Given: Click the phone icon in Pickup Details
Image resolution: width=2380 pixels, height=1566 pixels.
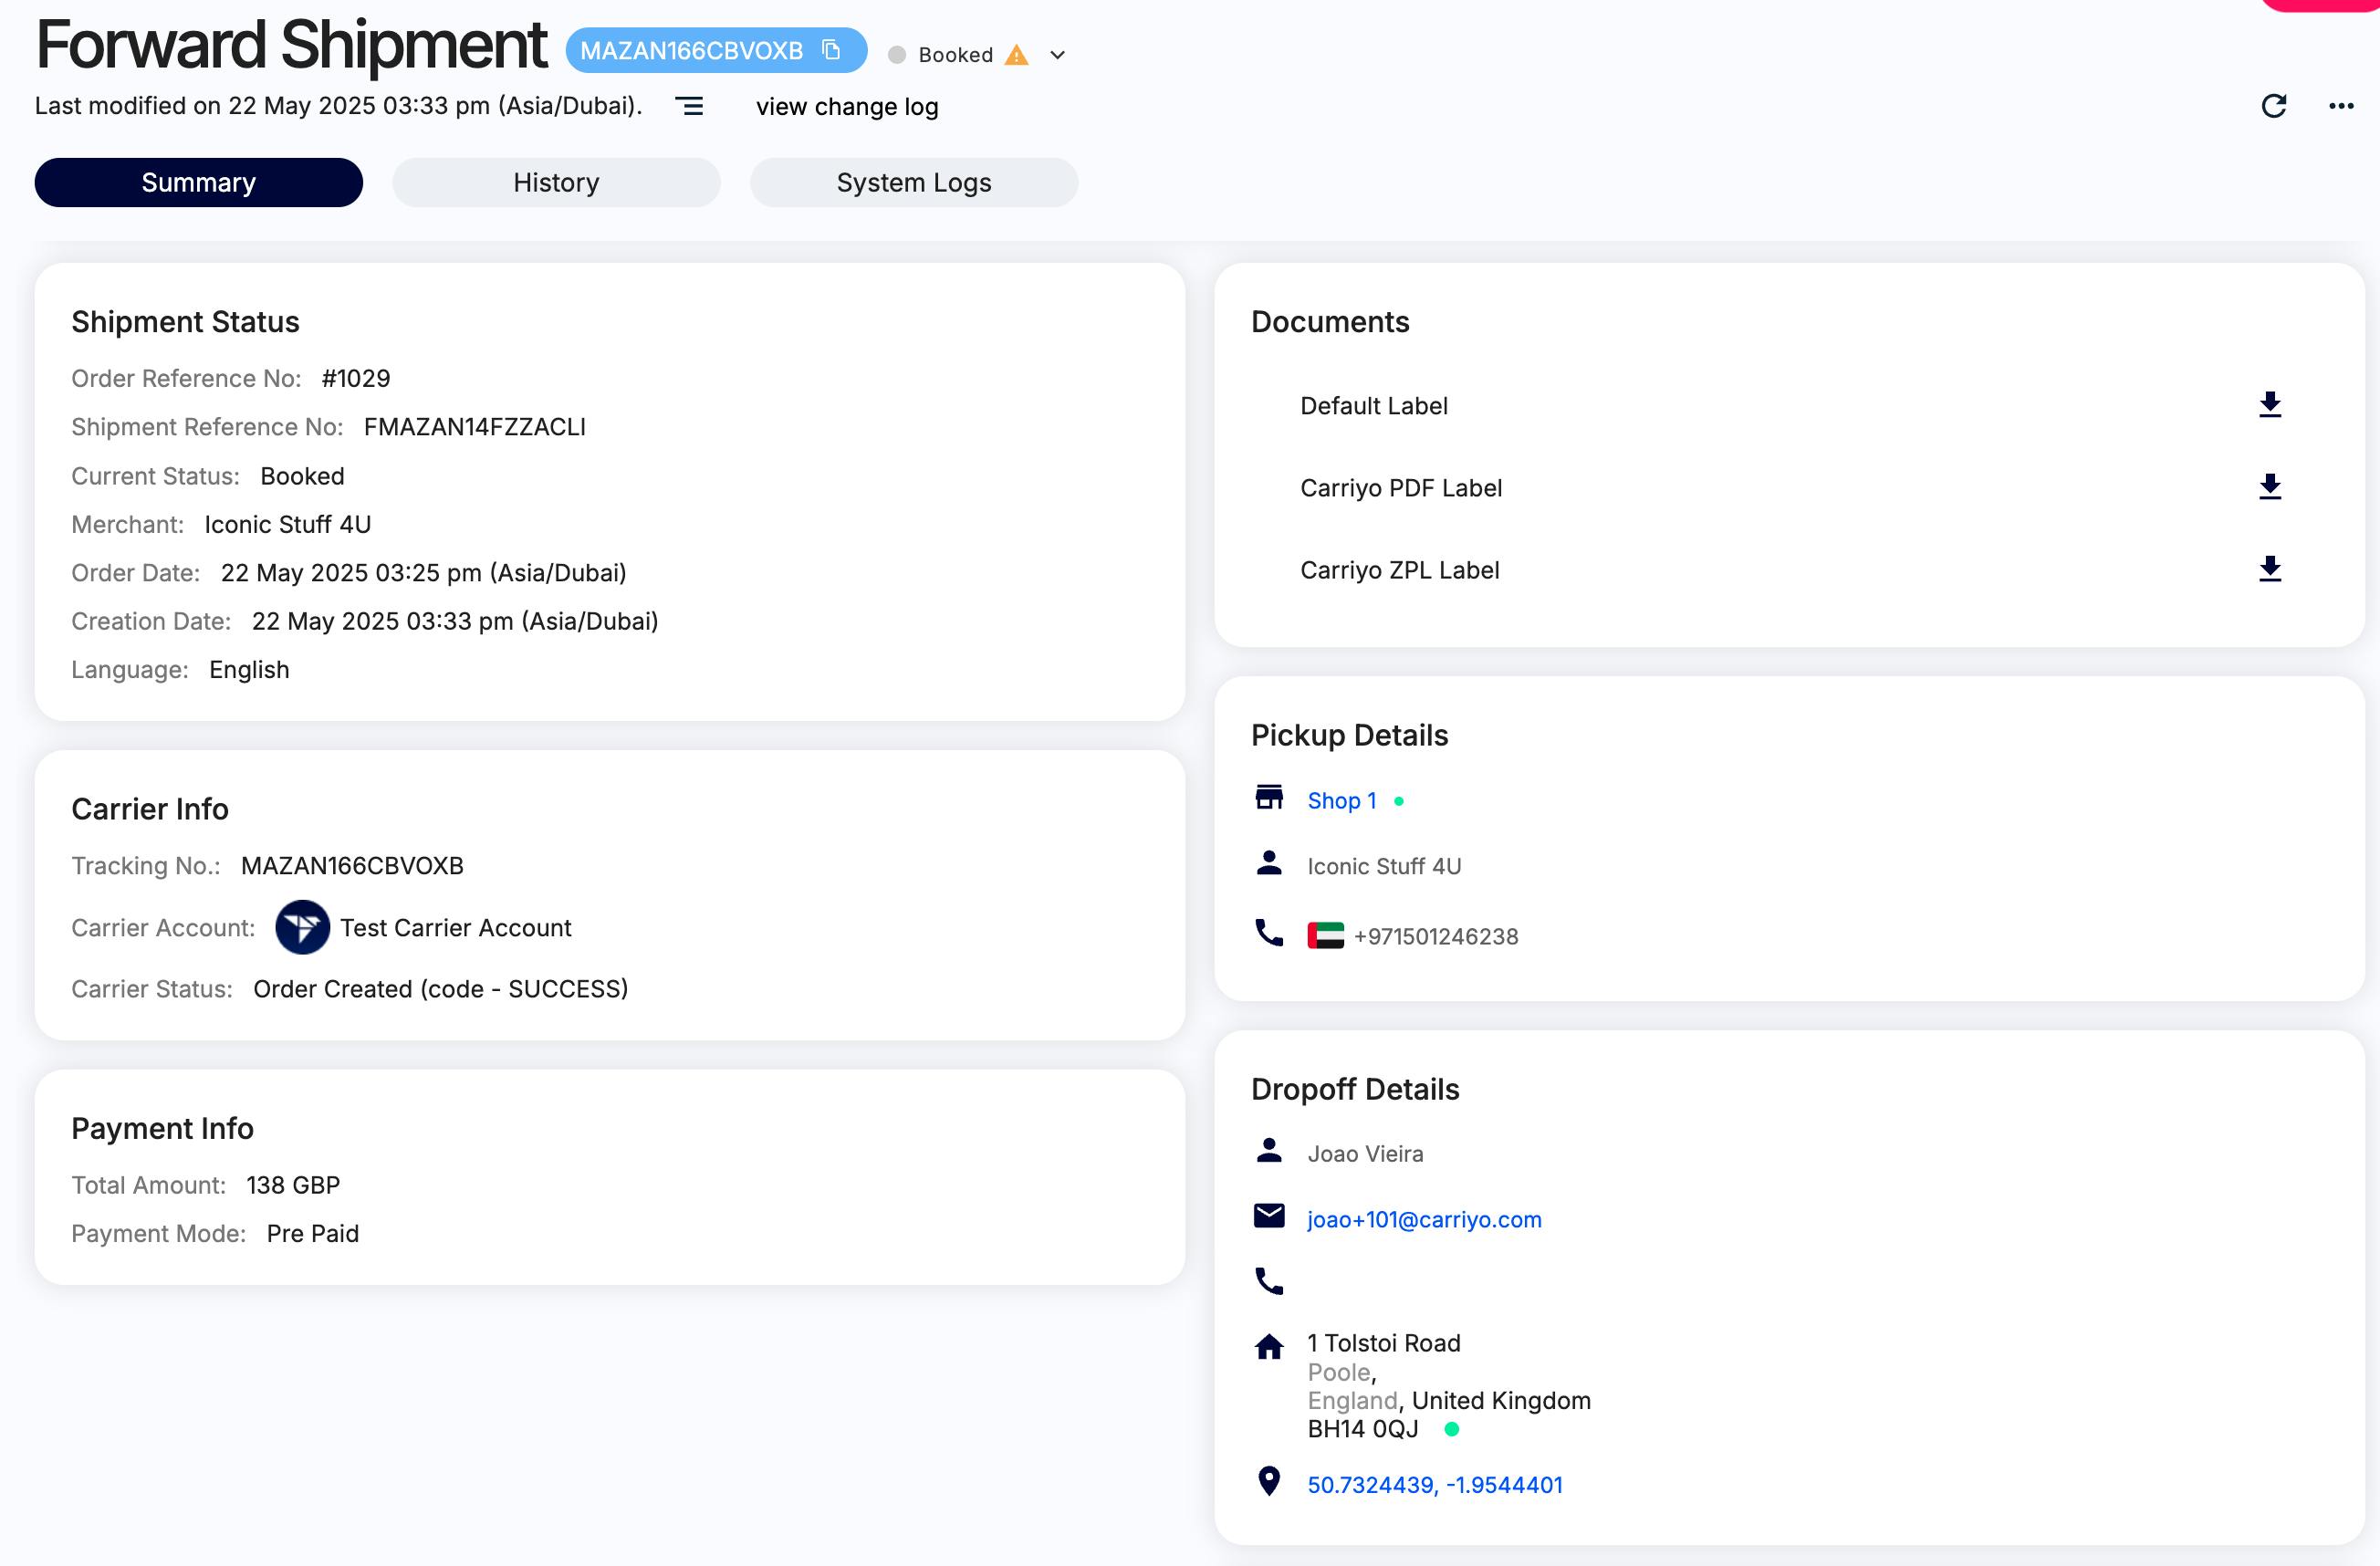Looking at the screenshot, I should [x=1269, y=933].
